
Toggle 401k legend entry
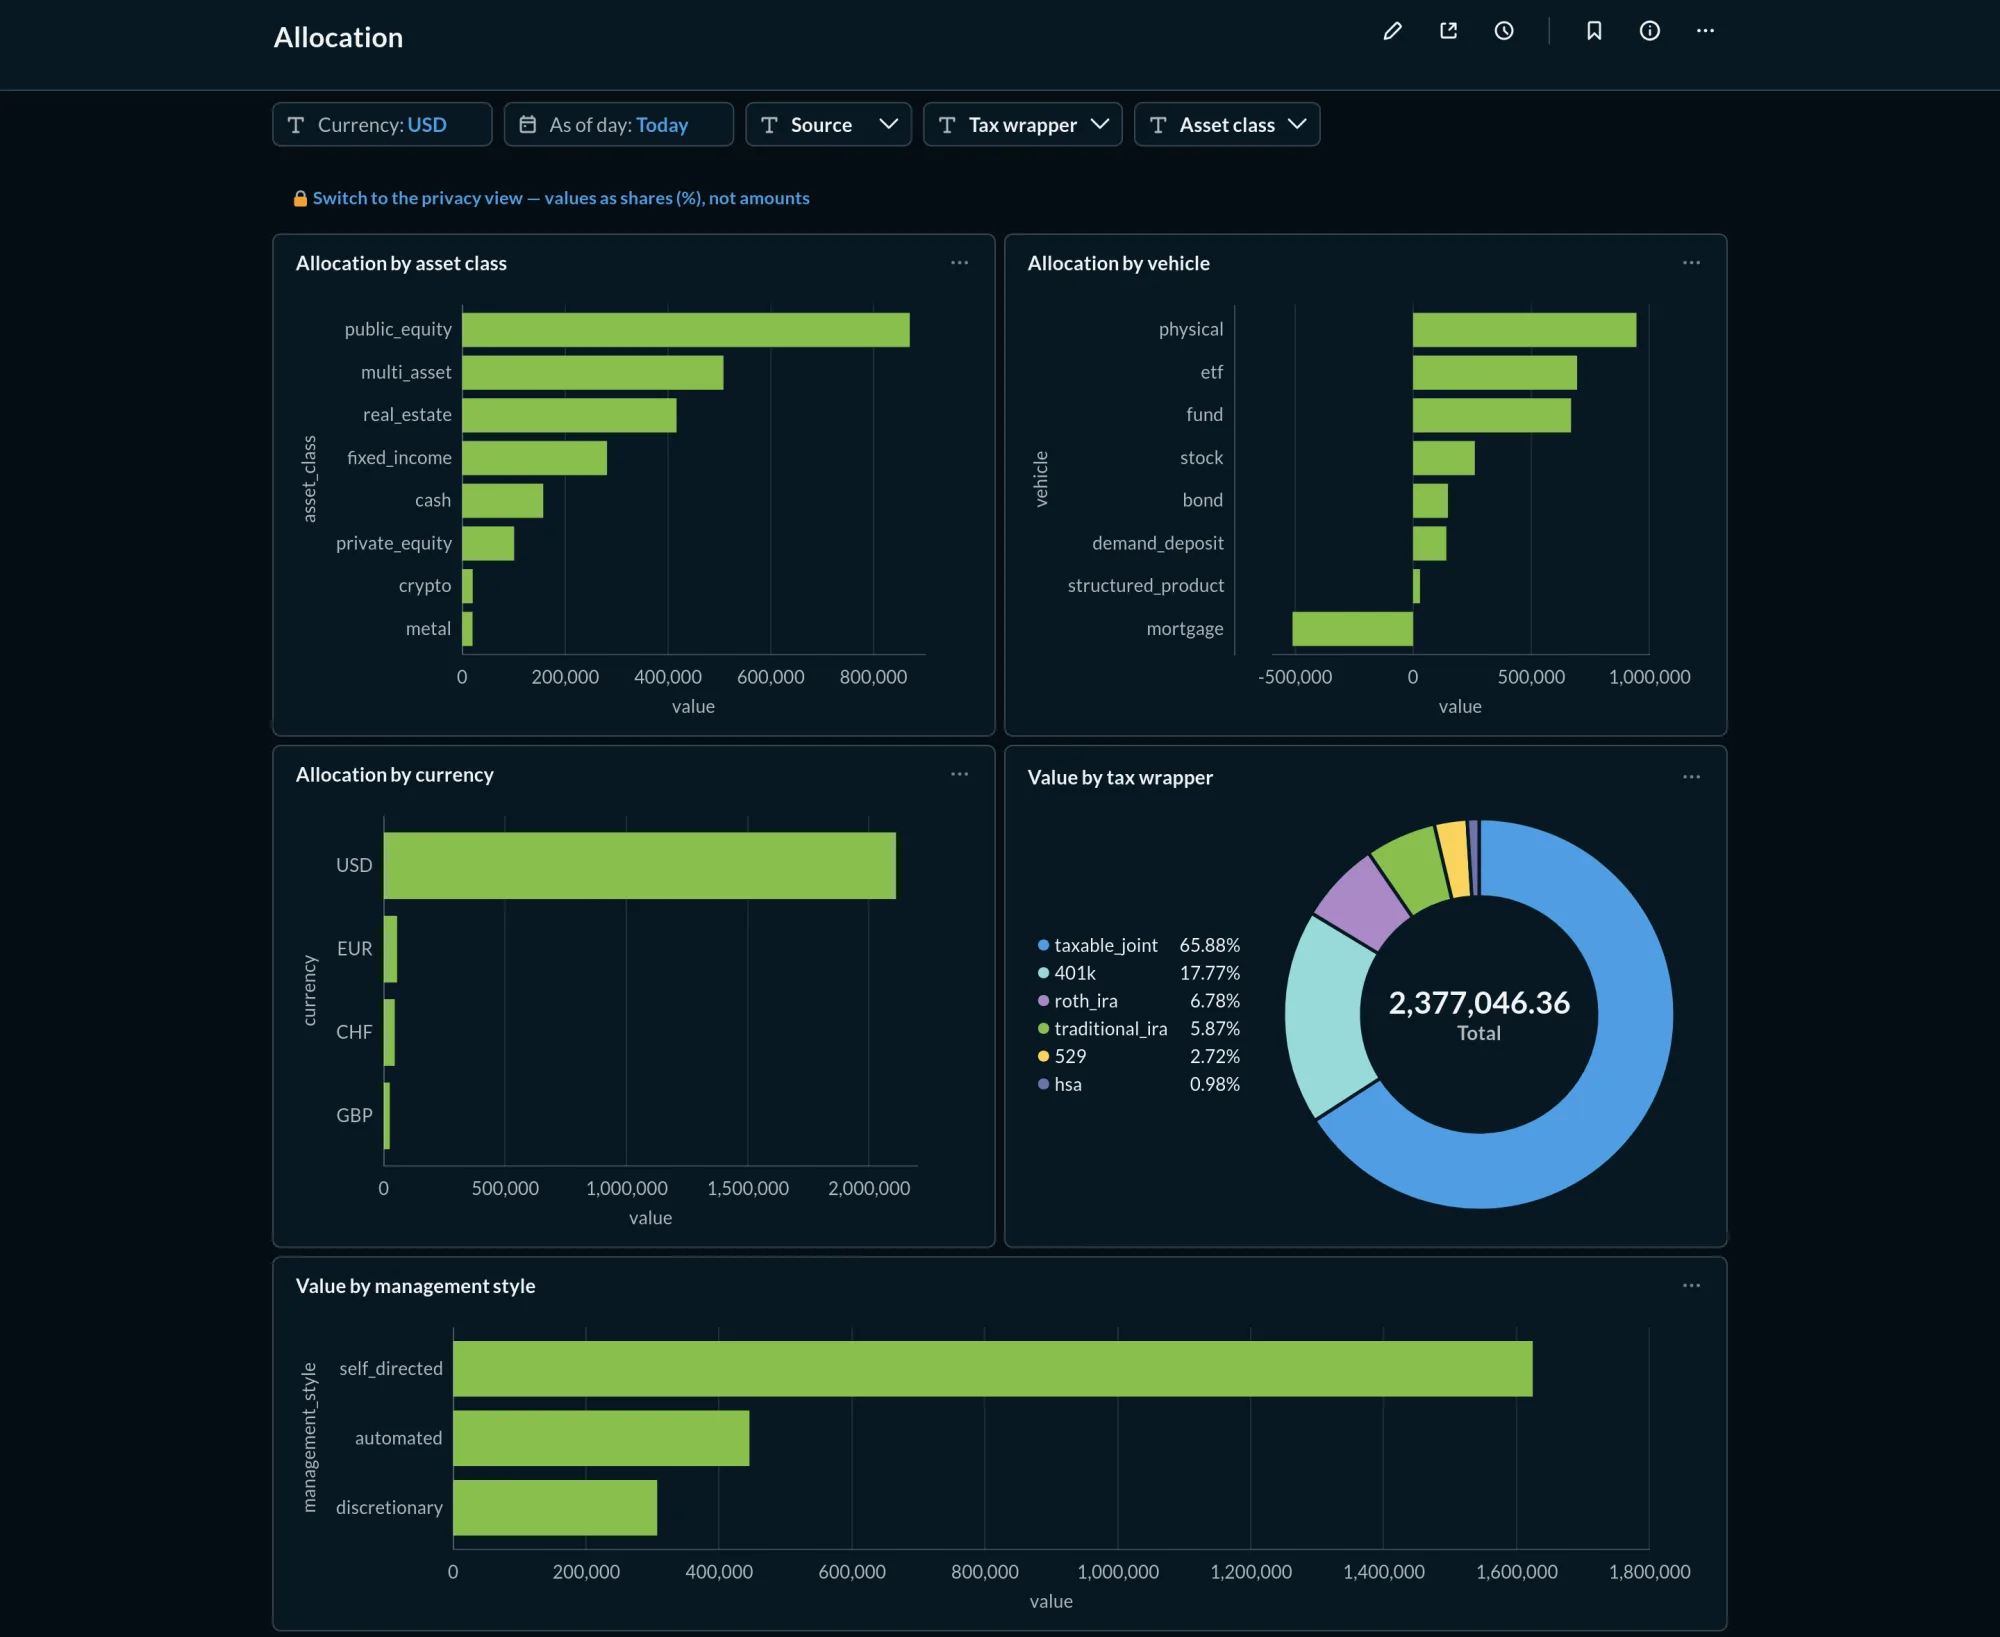point(1139,973)
